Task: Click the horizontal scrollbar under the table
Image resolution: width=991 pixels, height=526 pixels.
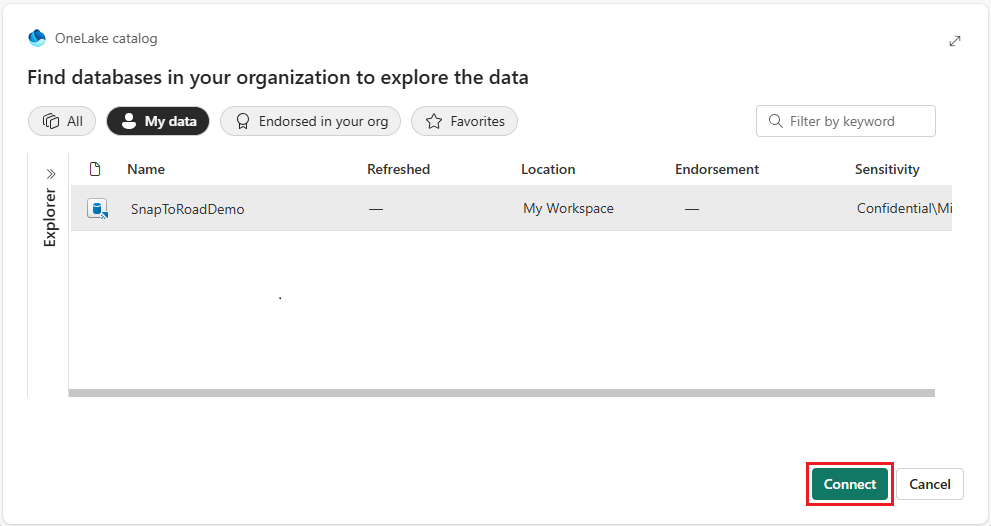Action: point(501,393)
